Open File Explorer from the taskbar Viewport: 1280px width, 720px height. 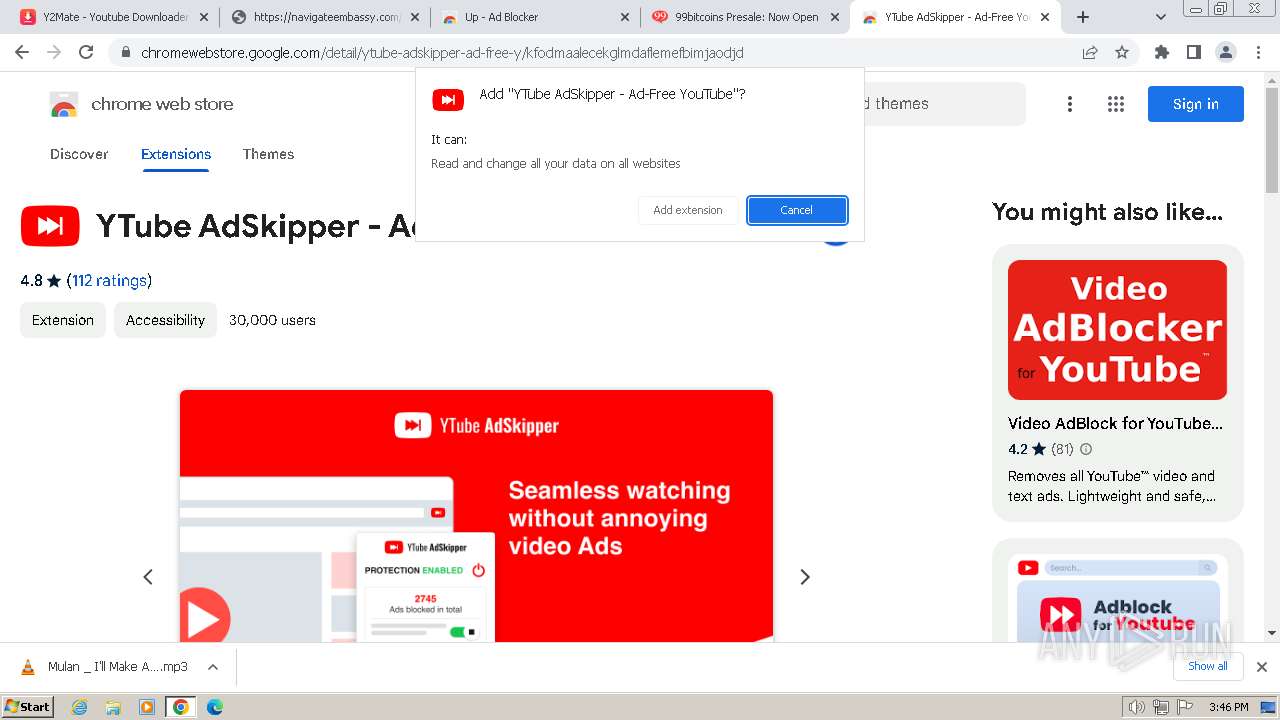[x=113, y=707]
